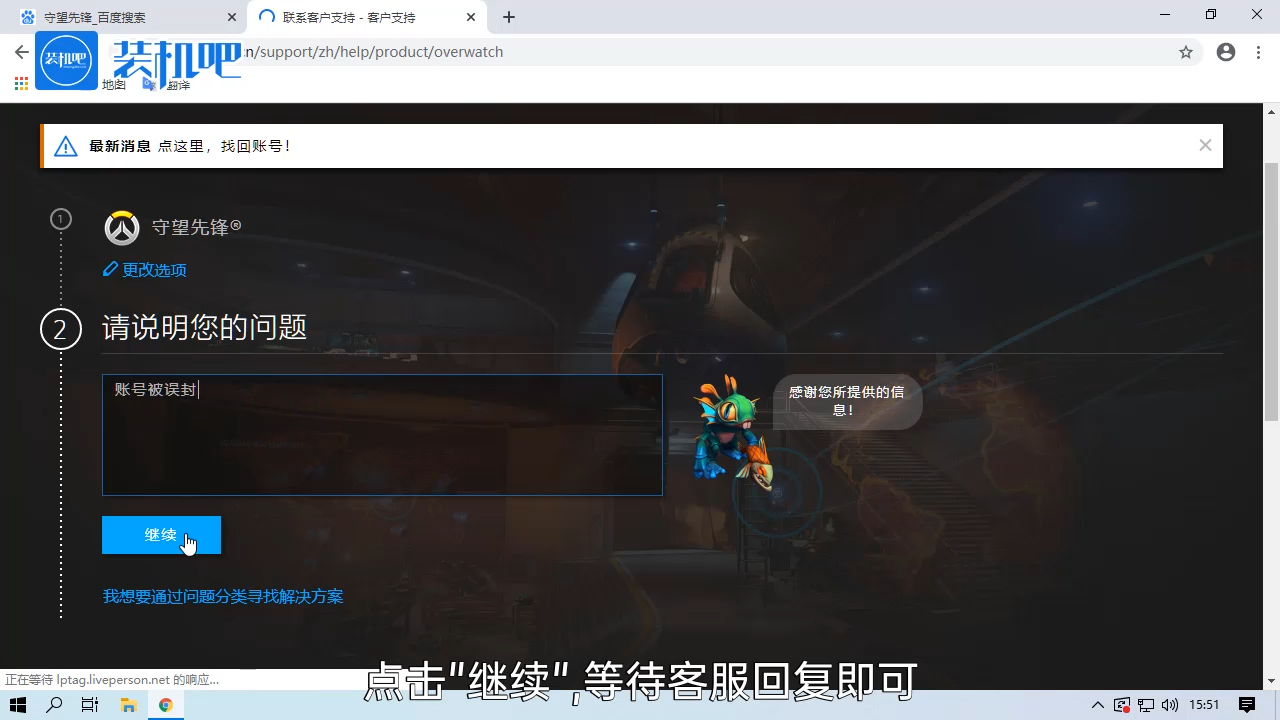
Task: Open the 我想要通过问题分类寻找解决方案 link
Action: (223, 596)
